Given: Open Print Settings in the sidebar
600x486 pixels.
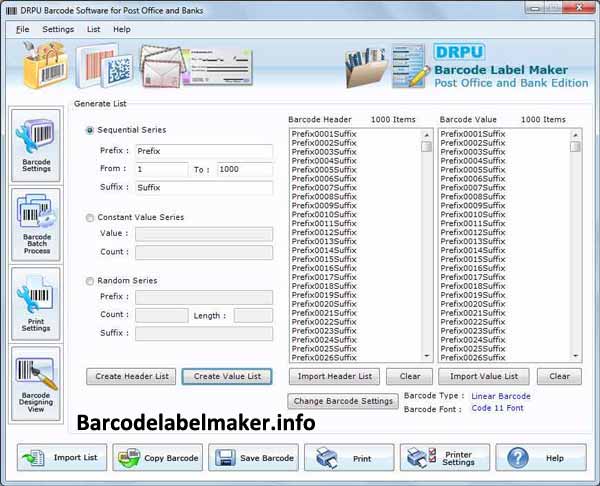Looking at the screenshot, I should point(36,304).
